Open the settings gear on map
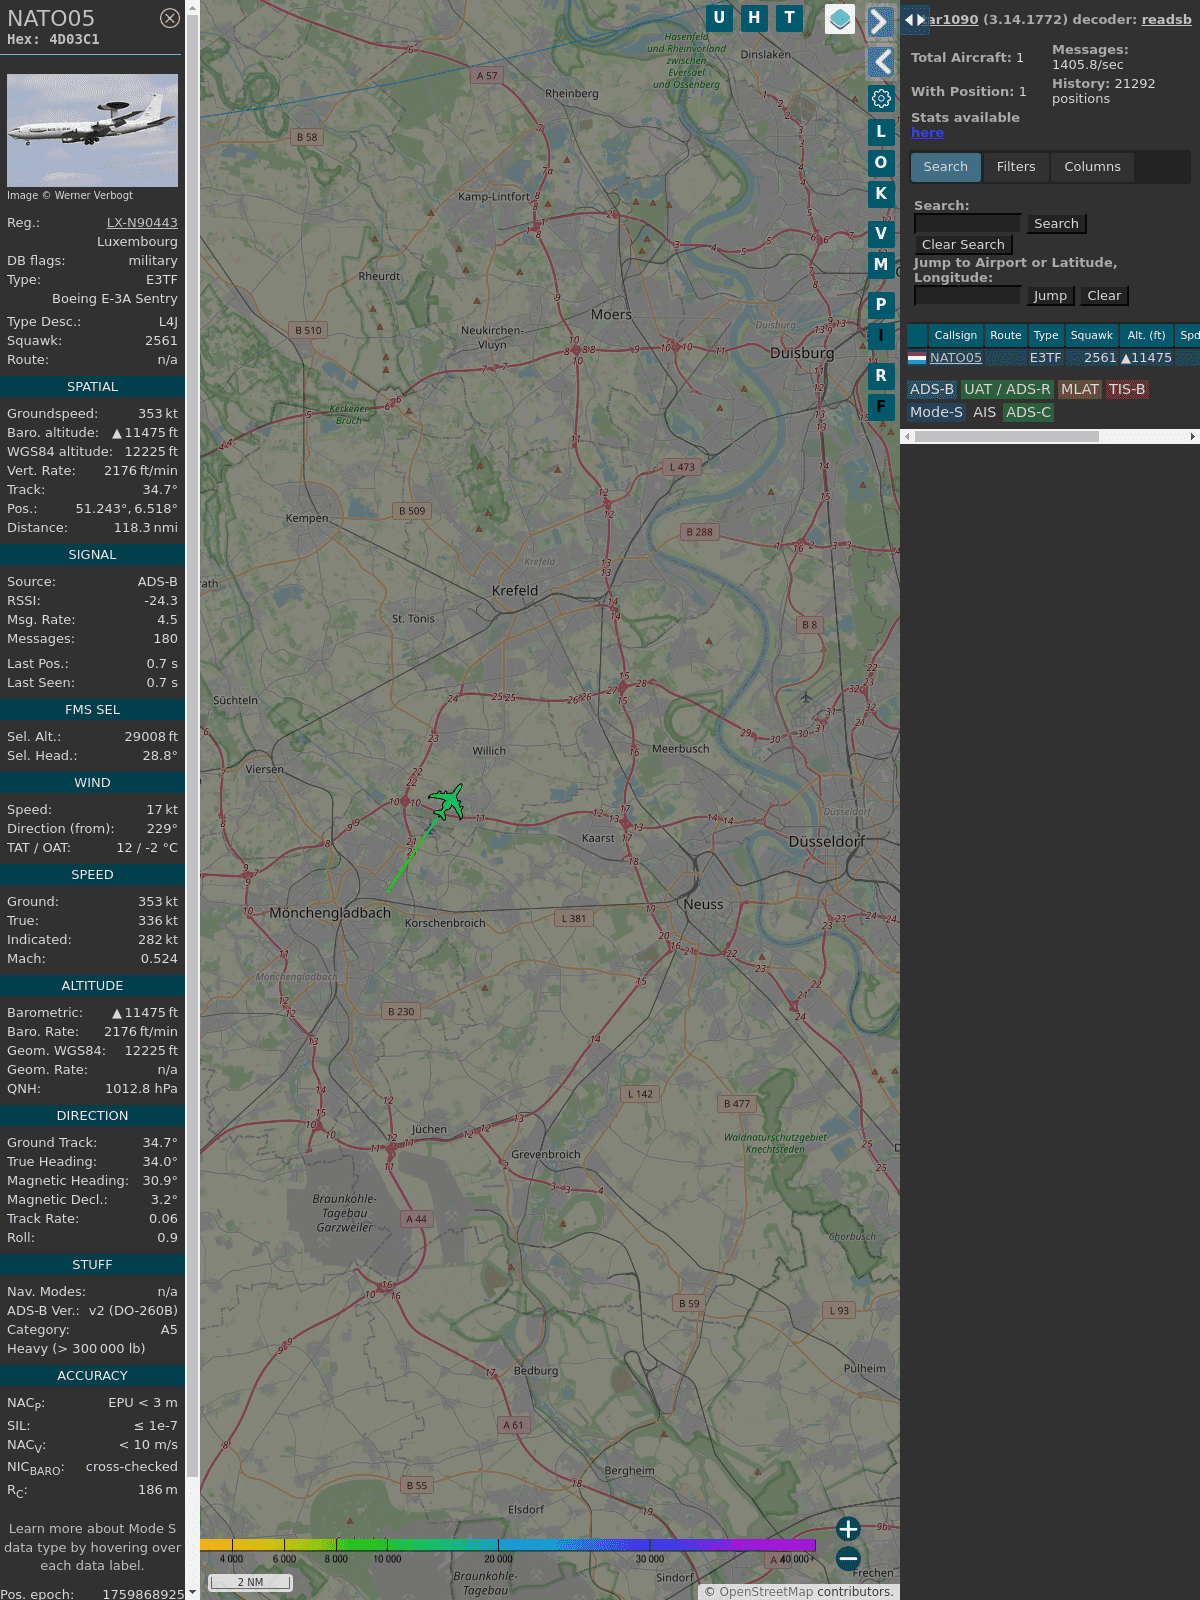This screenshot has height=1600, width=1200. 881,98
